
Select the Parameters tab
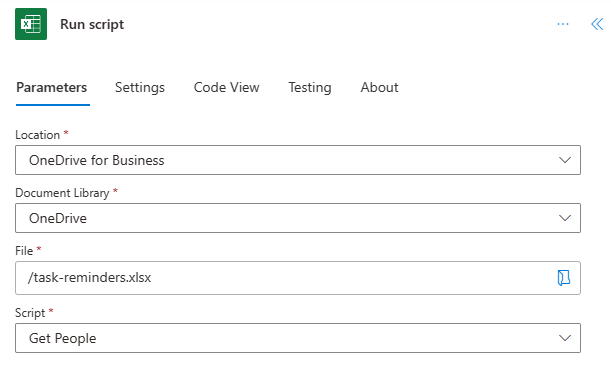coord(52,87)
